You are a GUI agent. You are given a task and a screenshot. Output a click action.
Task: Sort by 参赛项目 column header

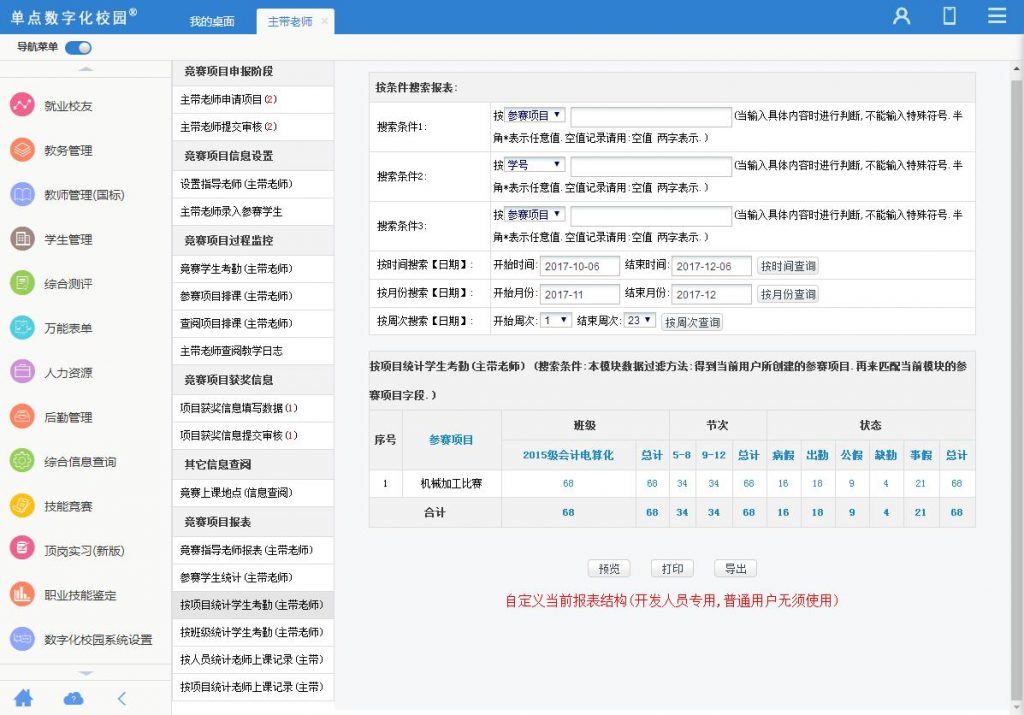tap(451, 439)
